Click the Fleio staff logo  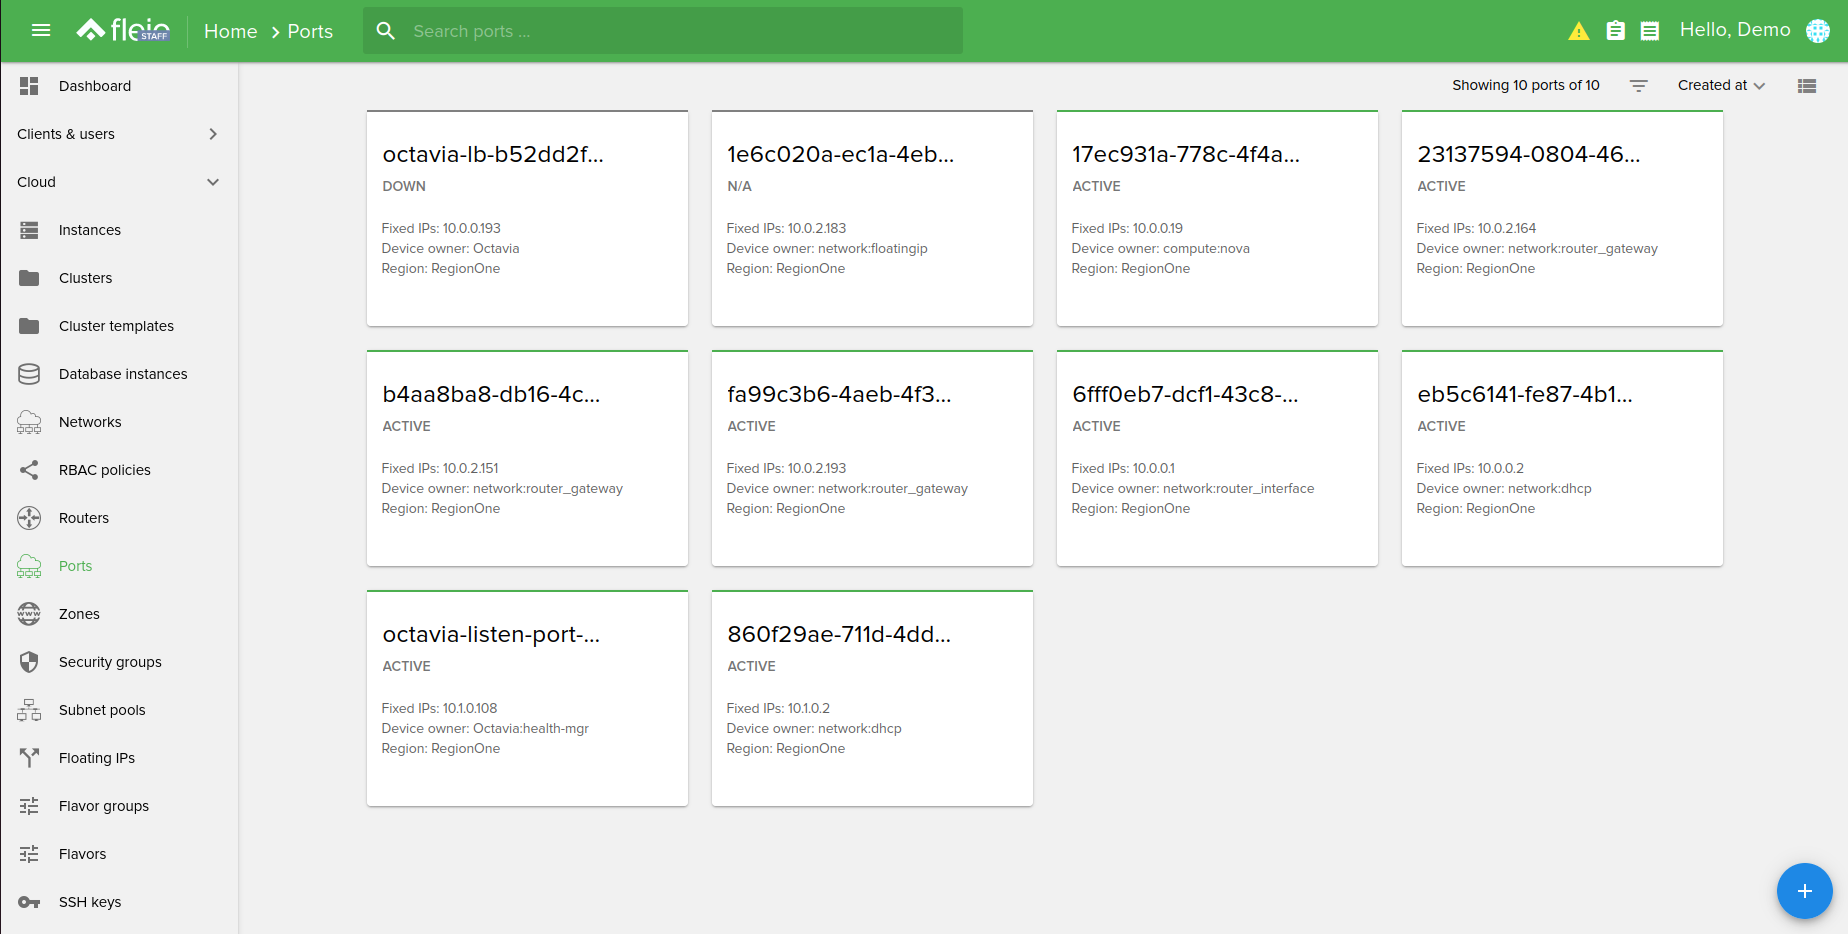(122, 30)
